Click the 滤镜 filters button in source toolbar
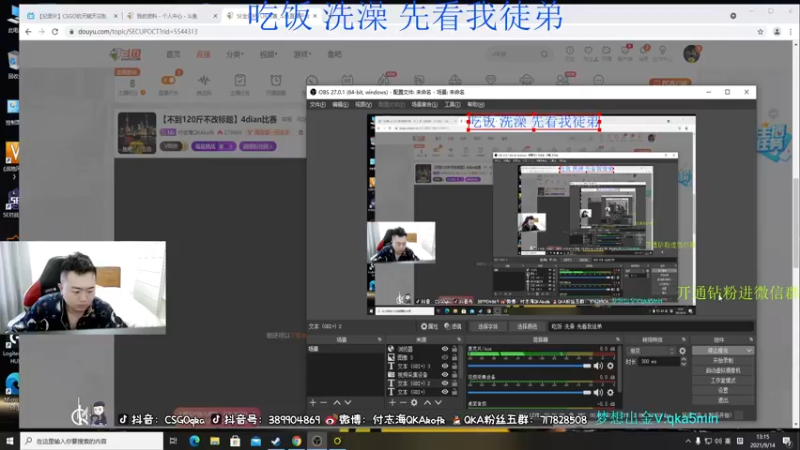The image size is (800, 450). click(453, 327)
